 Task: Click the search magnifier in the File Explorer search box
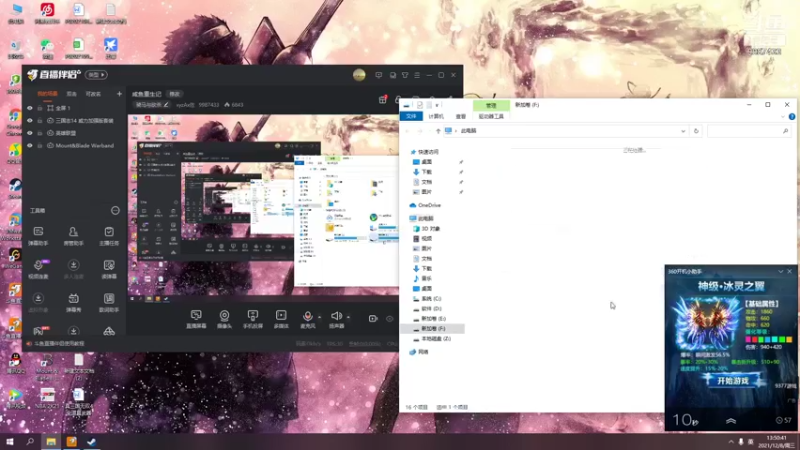pos(785,131)
